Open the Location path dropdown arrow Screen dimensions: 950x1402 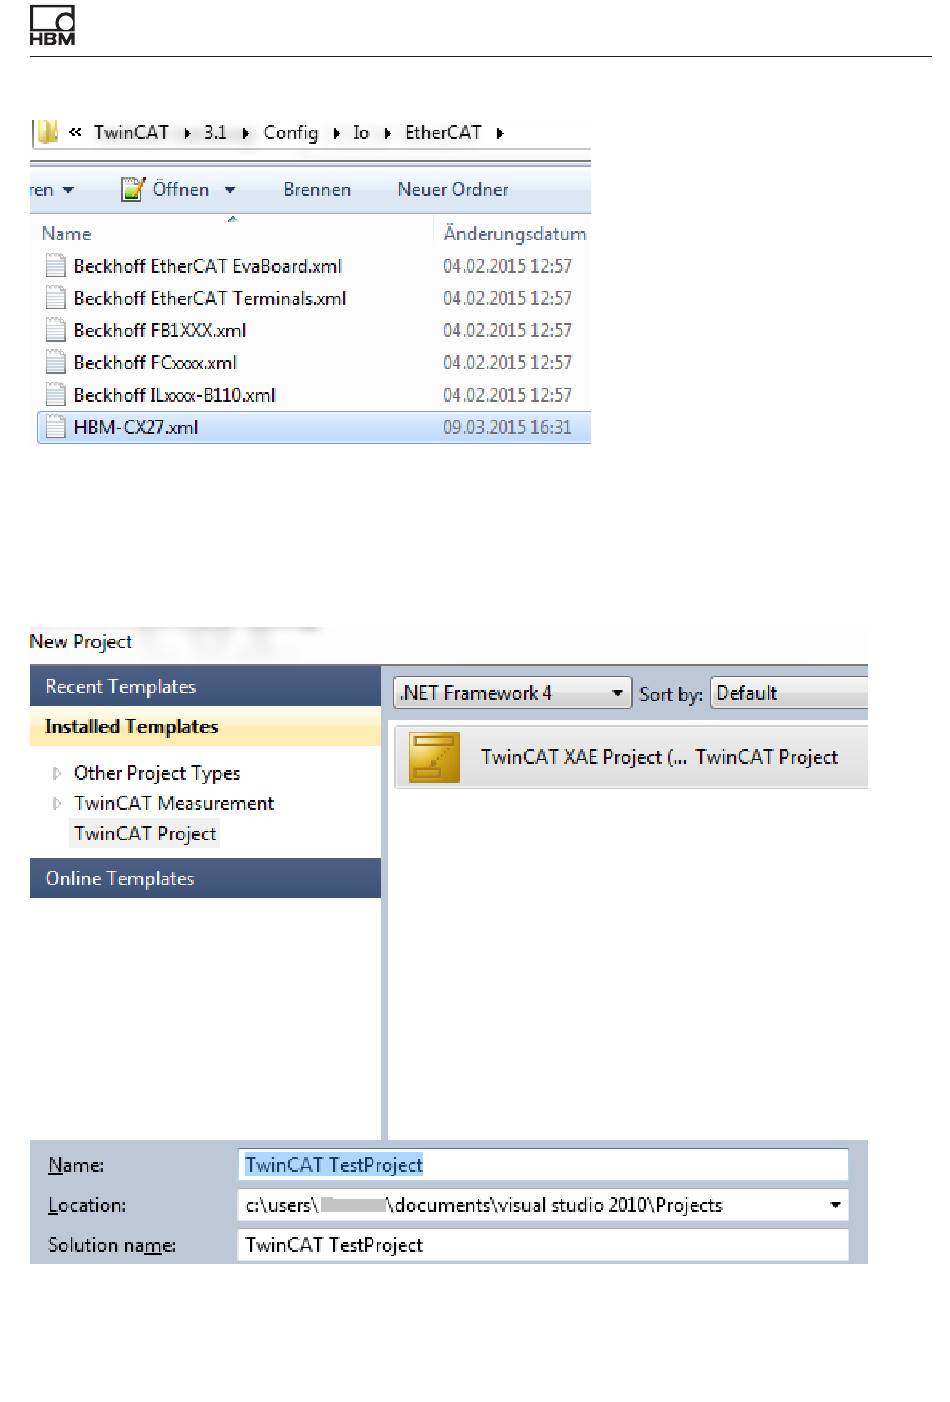pyautogui.click(x=835, y=1205)
